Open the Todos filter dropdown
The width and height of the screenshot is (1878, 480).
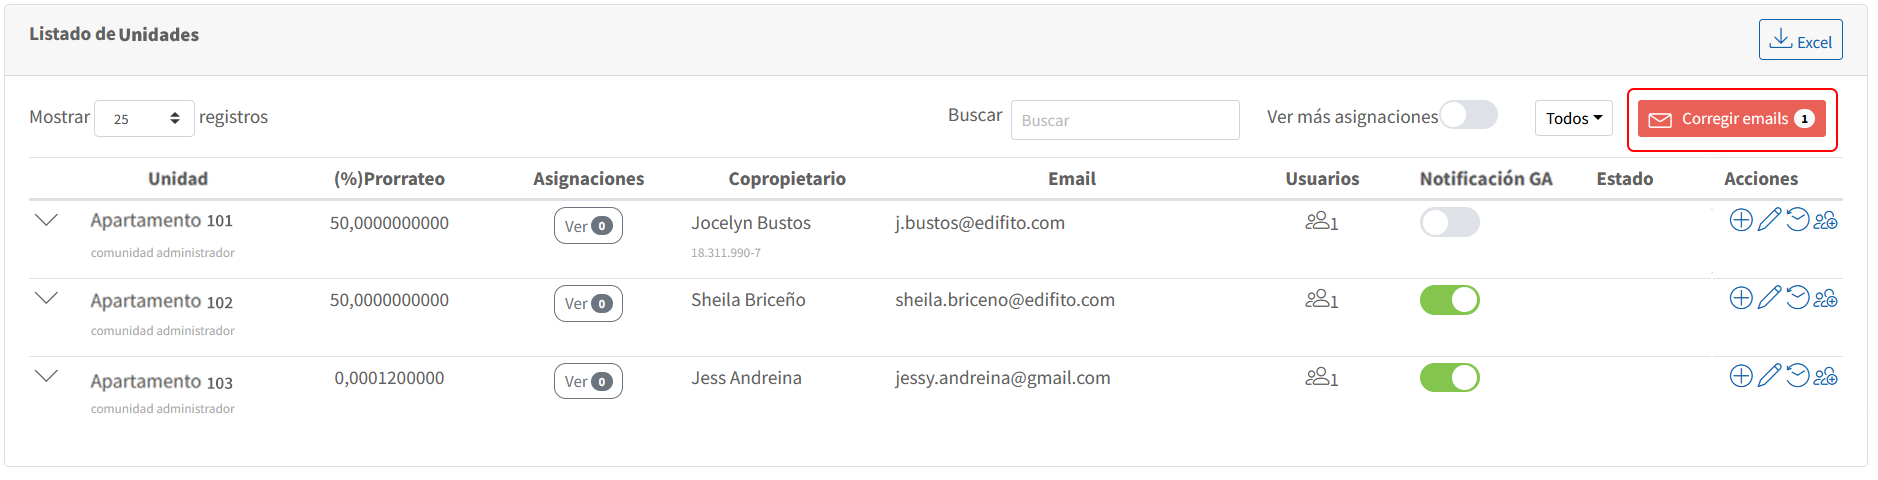tap(1573, 118)
